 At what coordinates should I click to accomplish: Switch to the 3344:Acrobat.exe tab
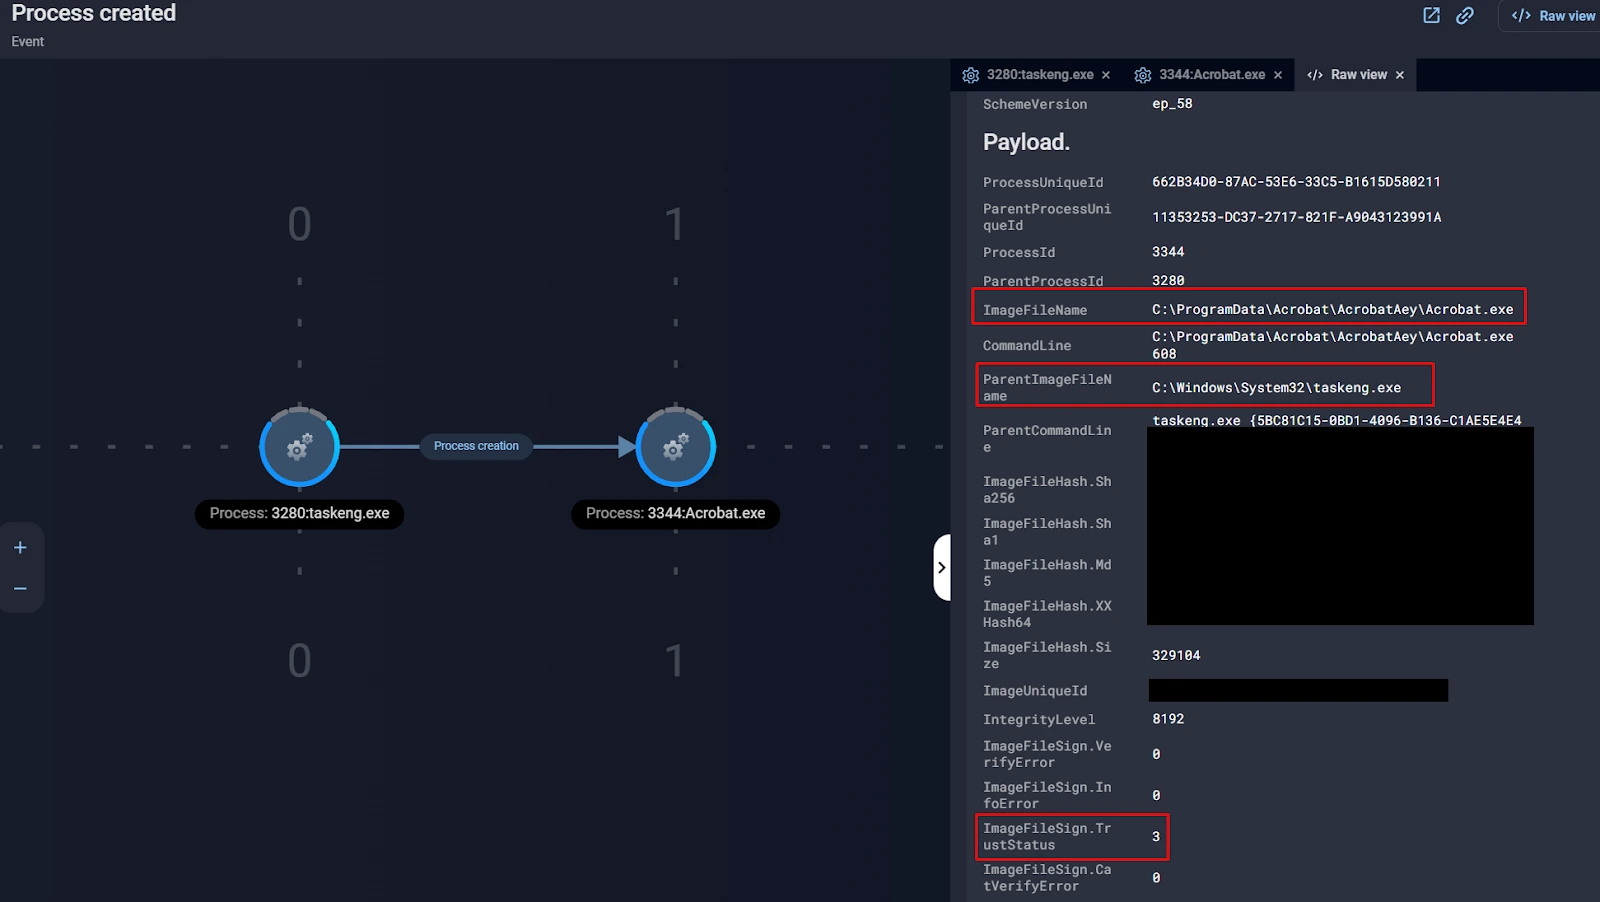(1212, 75)
